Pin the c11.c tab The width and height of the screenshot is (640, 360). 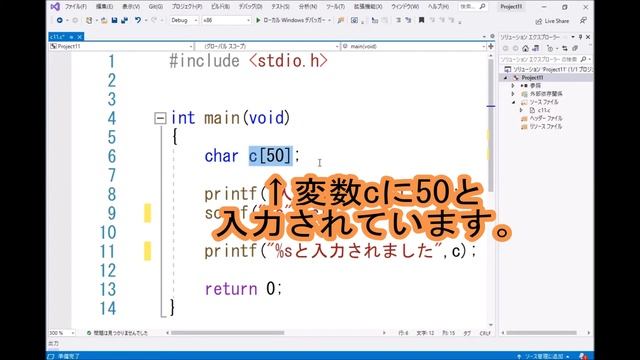coord(71,37)
